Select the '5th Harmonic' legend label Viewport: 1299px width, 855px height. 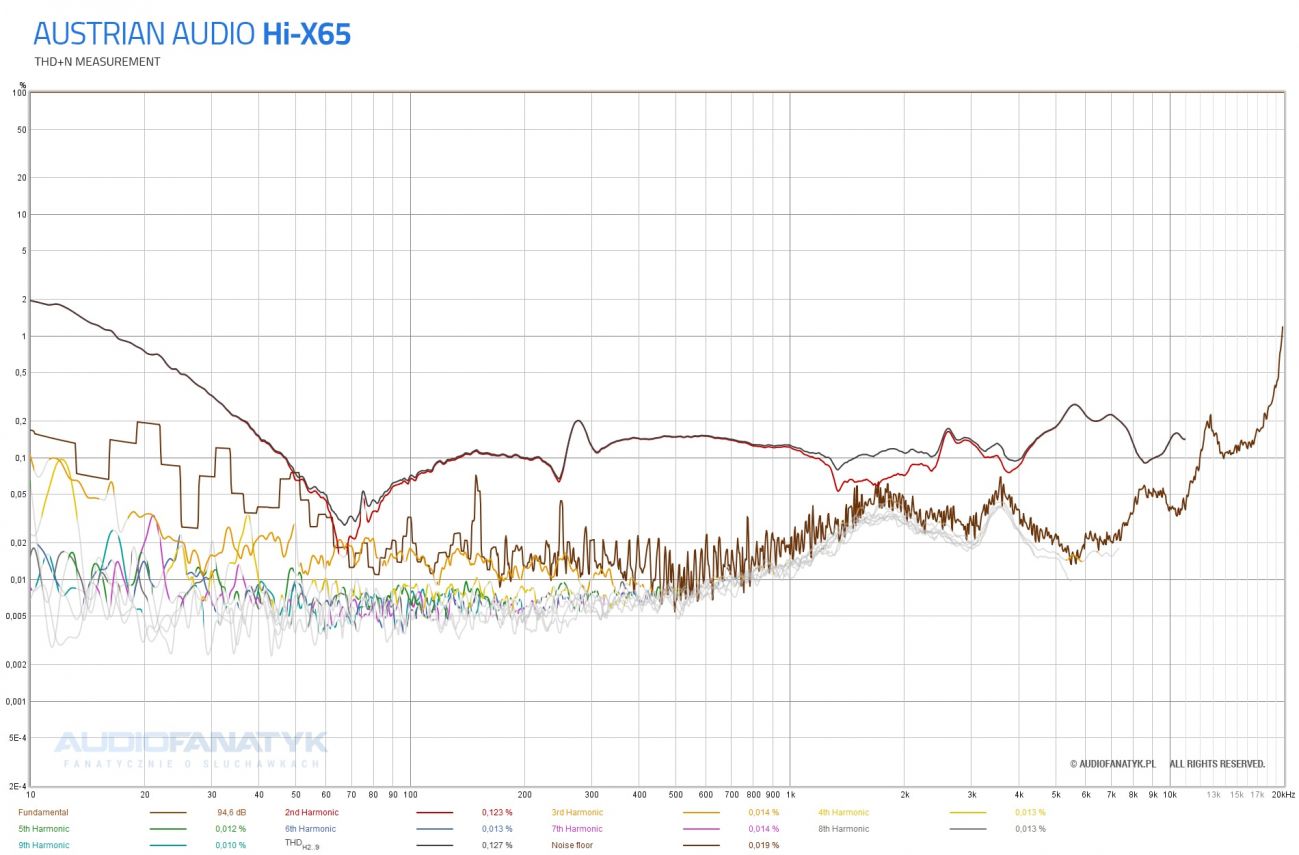pos(45,829)
